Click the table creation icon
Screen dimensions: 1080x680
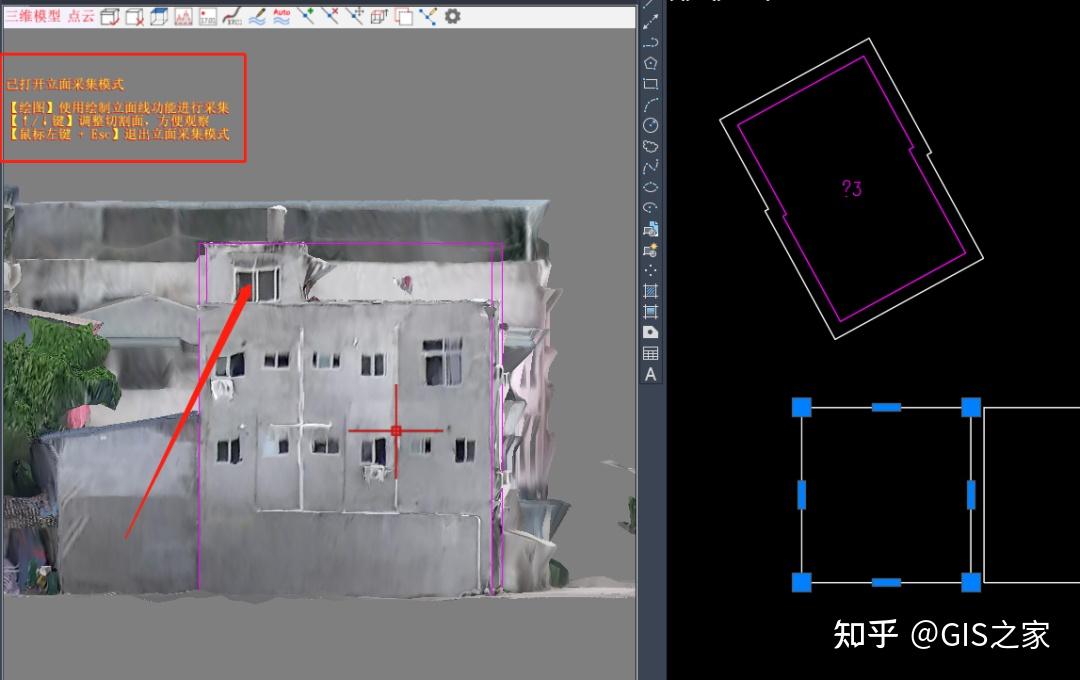[x=651, y=353]
